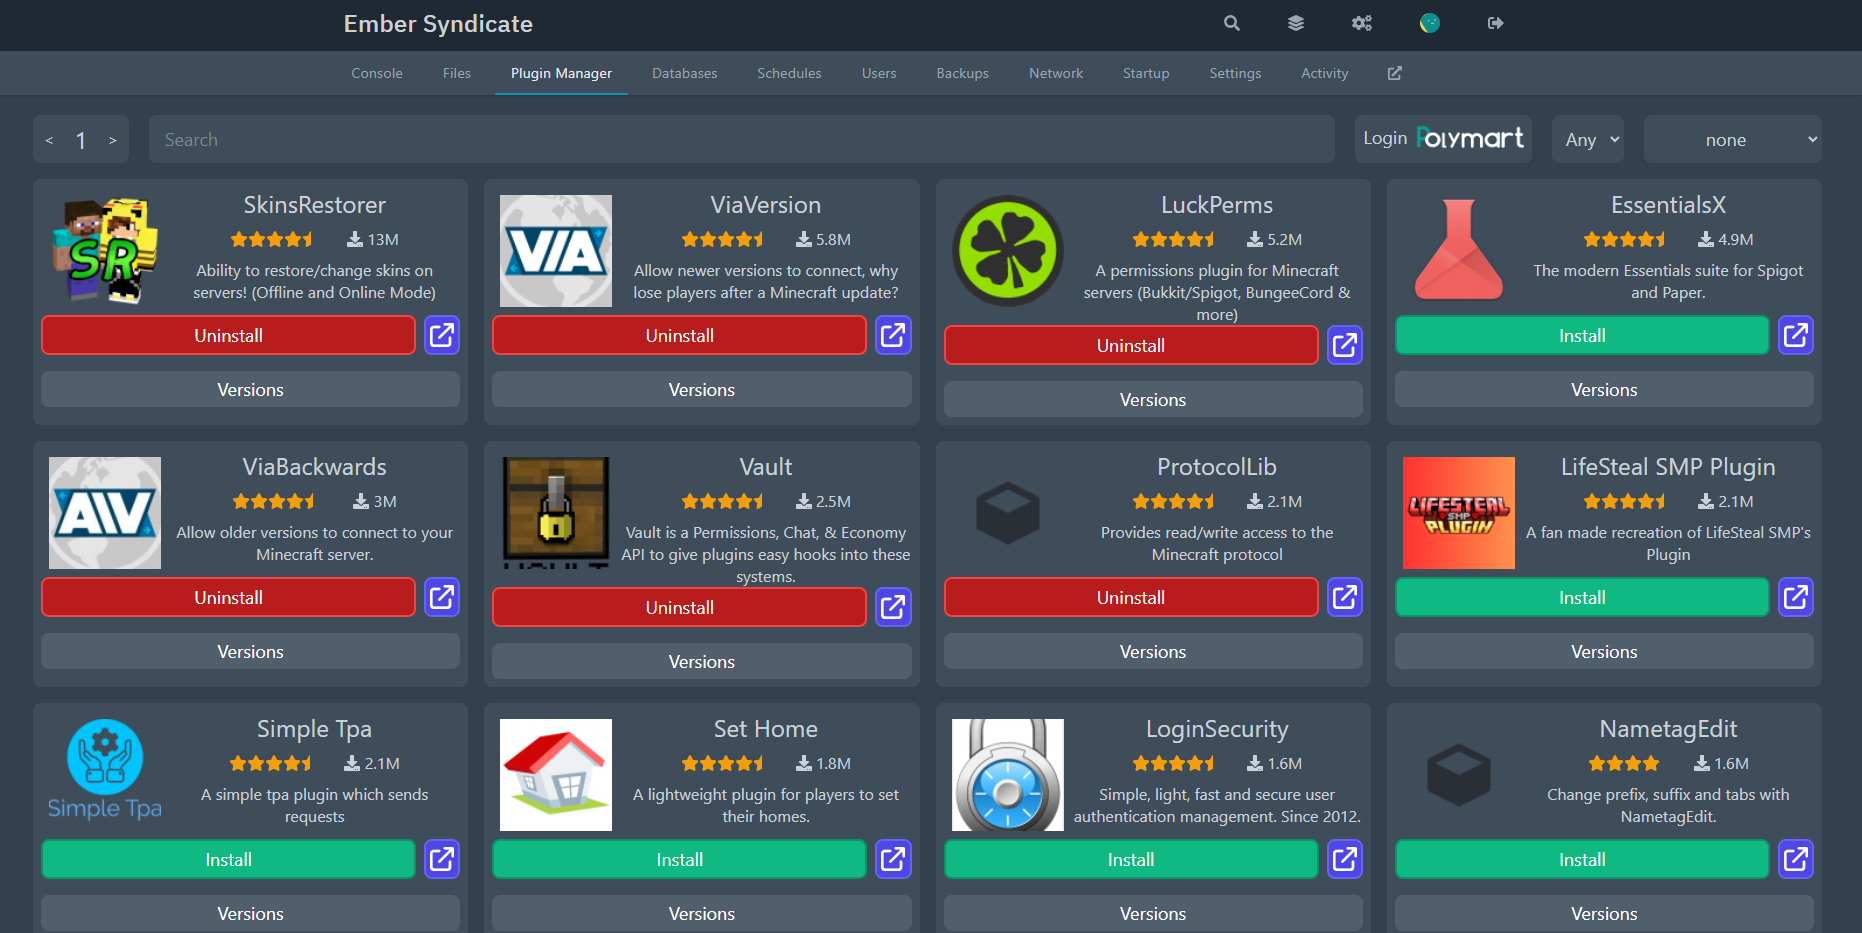The width and height of the screenshot is (1862, 933).
Task: Uninstall the LuckPerms plugin
Action: 1131,345
